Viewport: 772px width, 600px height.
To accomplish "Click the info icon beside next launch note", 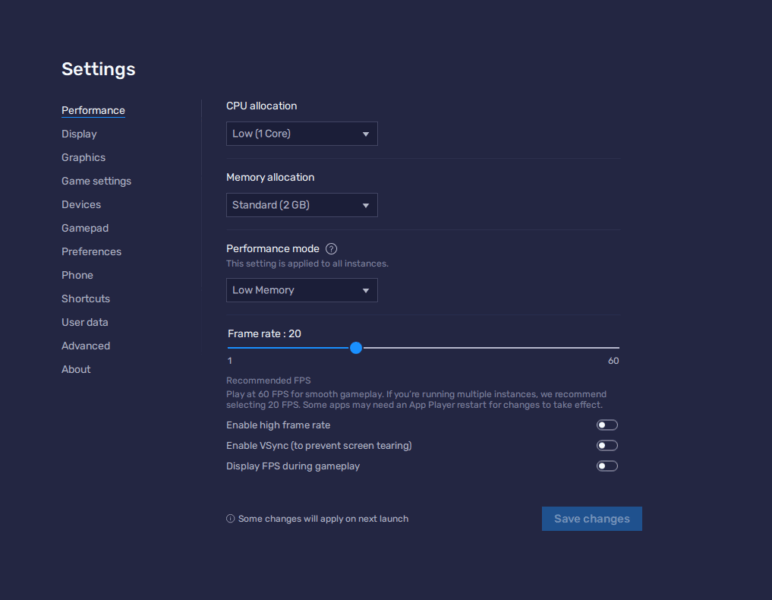I will point(230,519).
